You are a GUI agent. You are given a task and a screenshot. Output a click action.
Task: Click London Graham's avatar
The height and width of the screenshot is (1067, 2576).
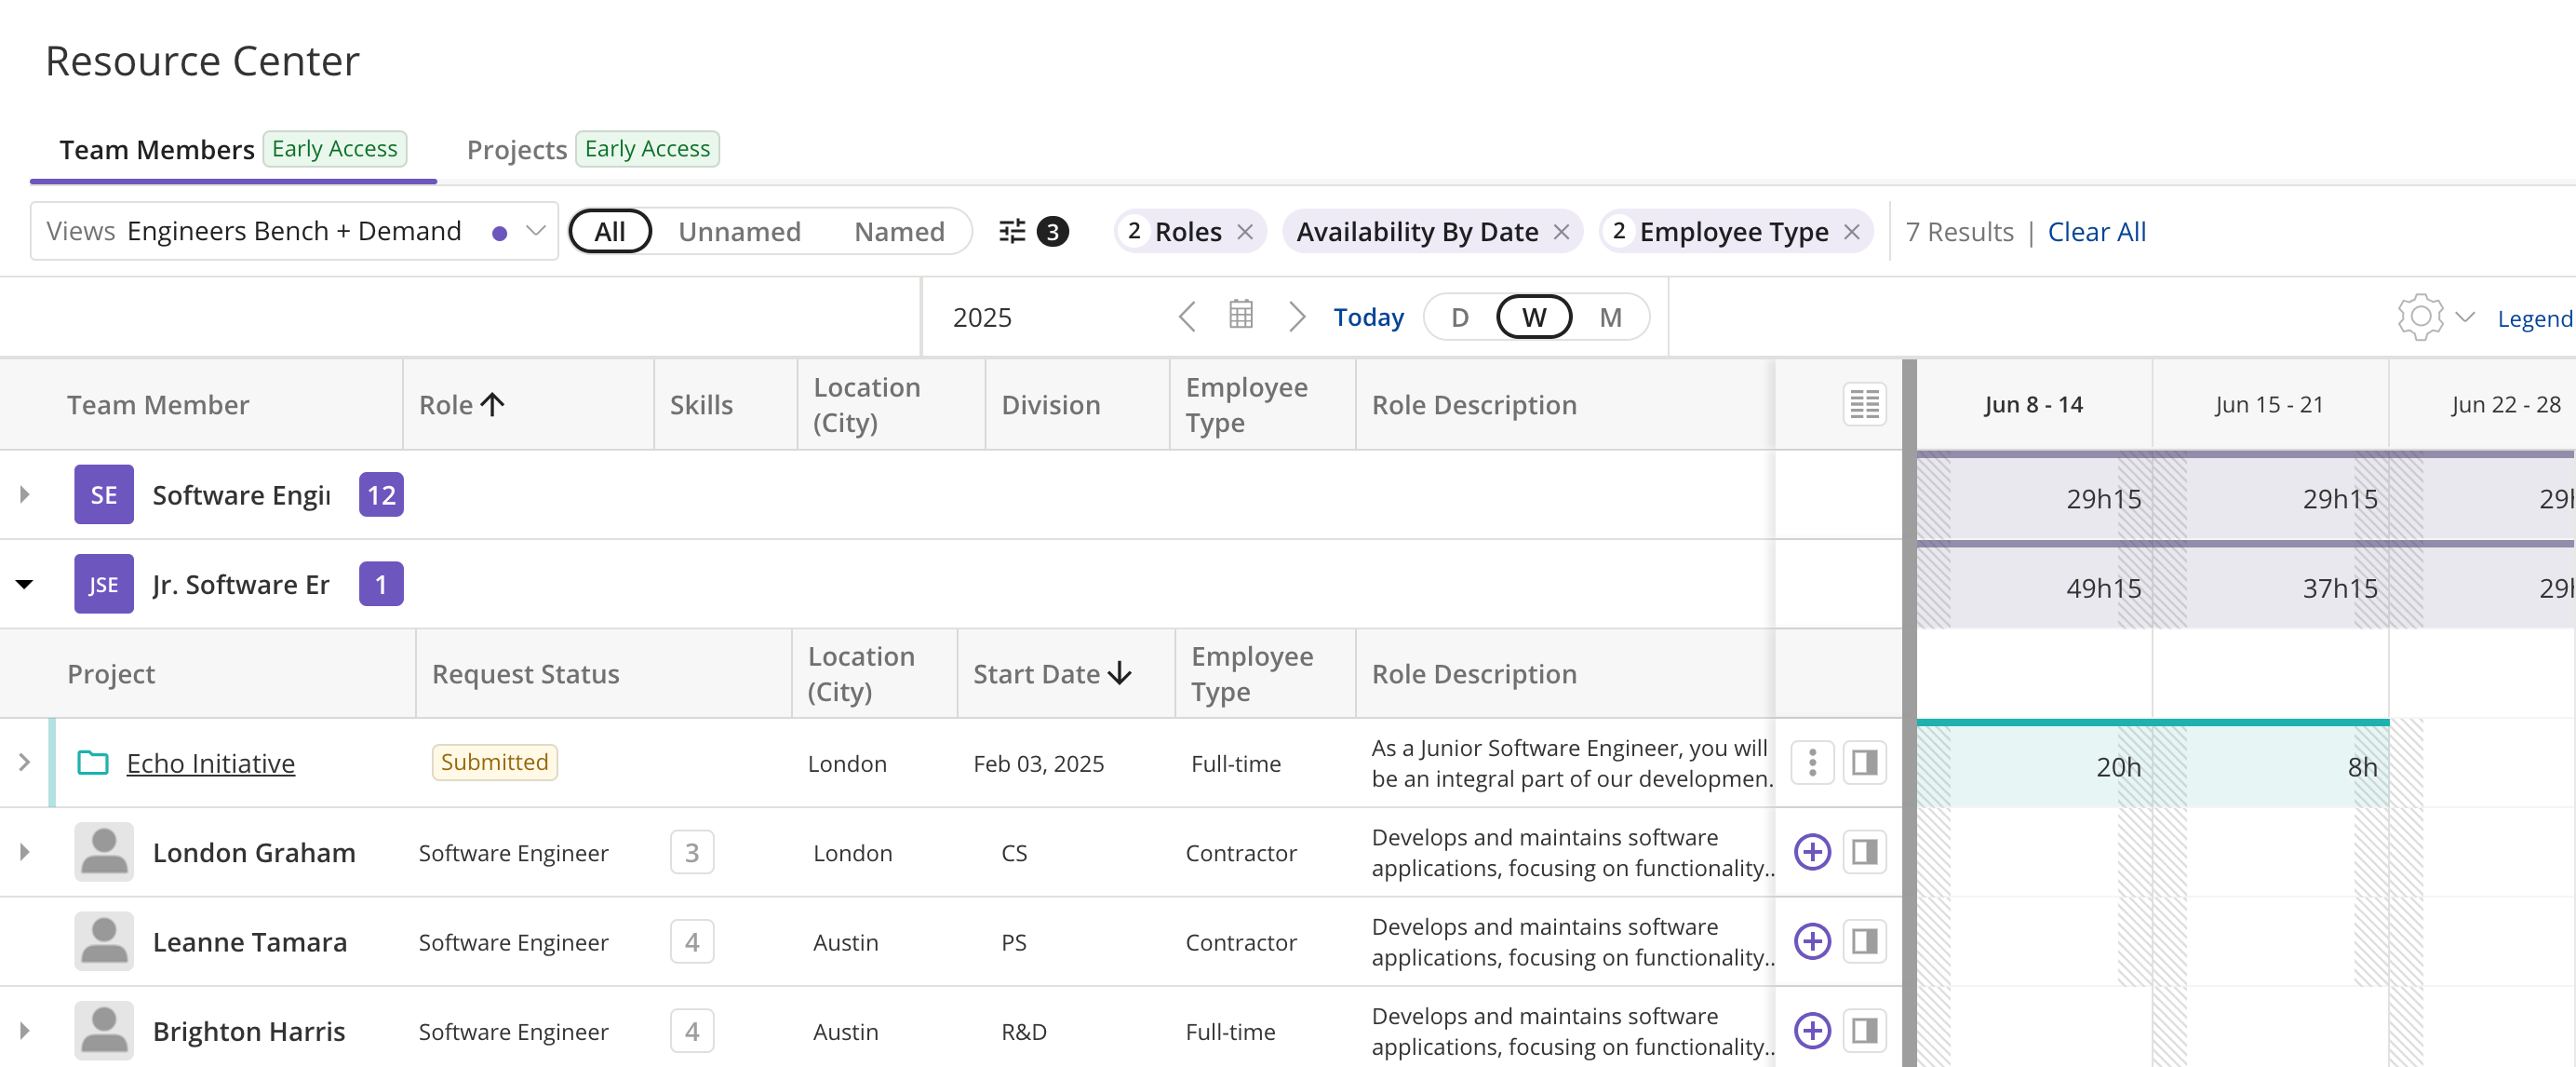coord(104,852)
